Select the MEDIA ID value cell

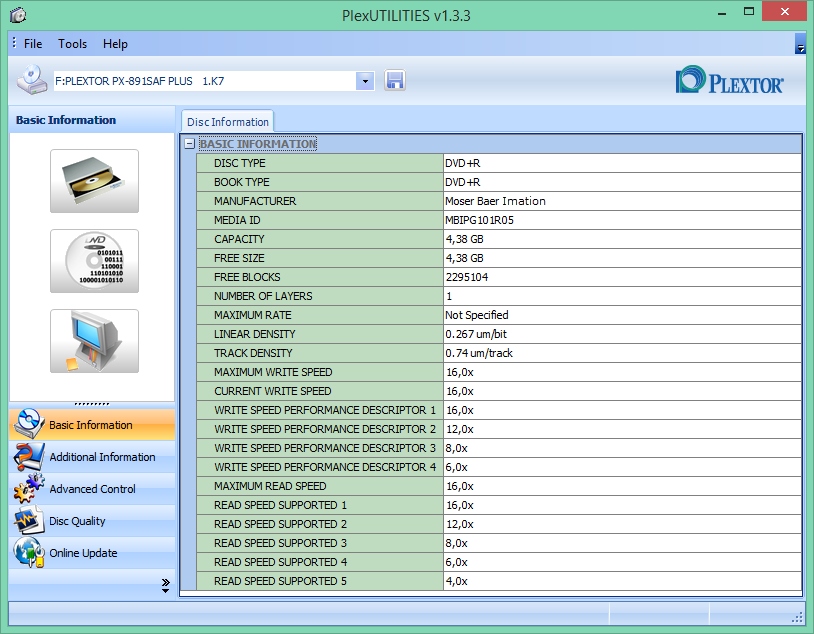621,220
